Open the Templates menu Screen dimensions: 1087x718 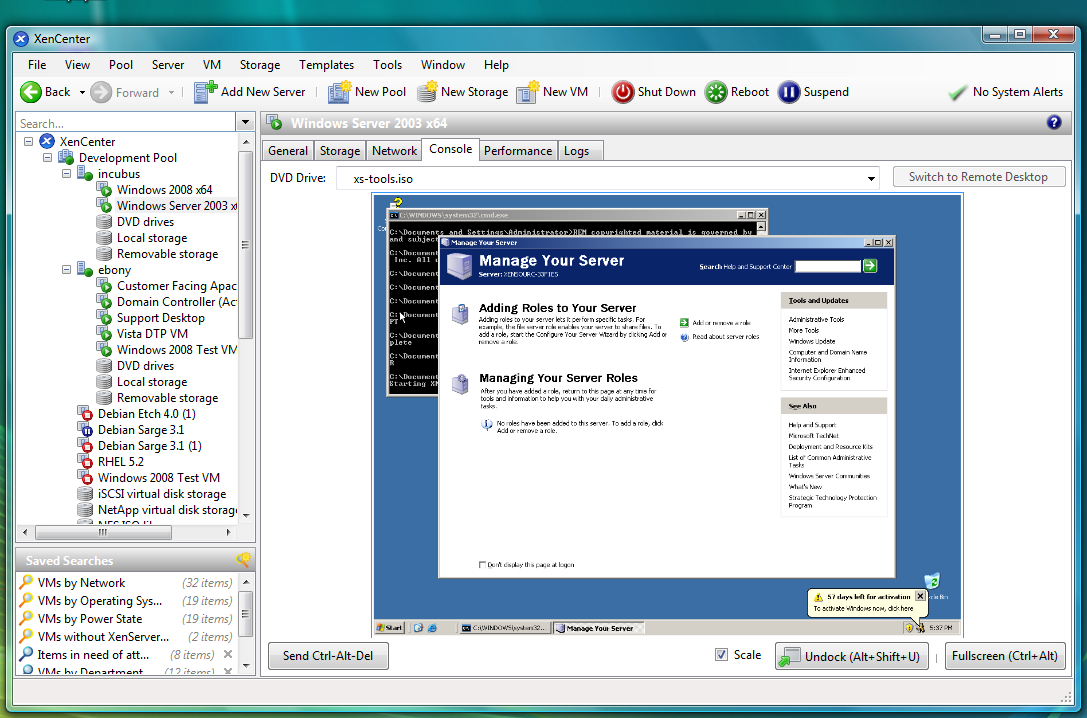326,65
